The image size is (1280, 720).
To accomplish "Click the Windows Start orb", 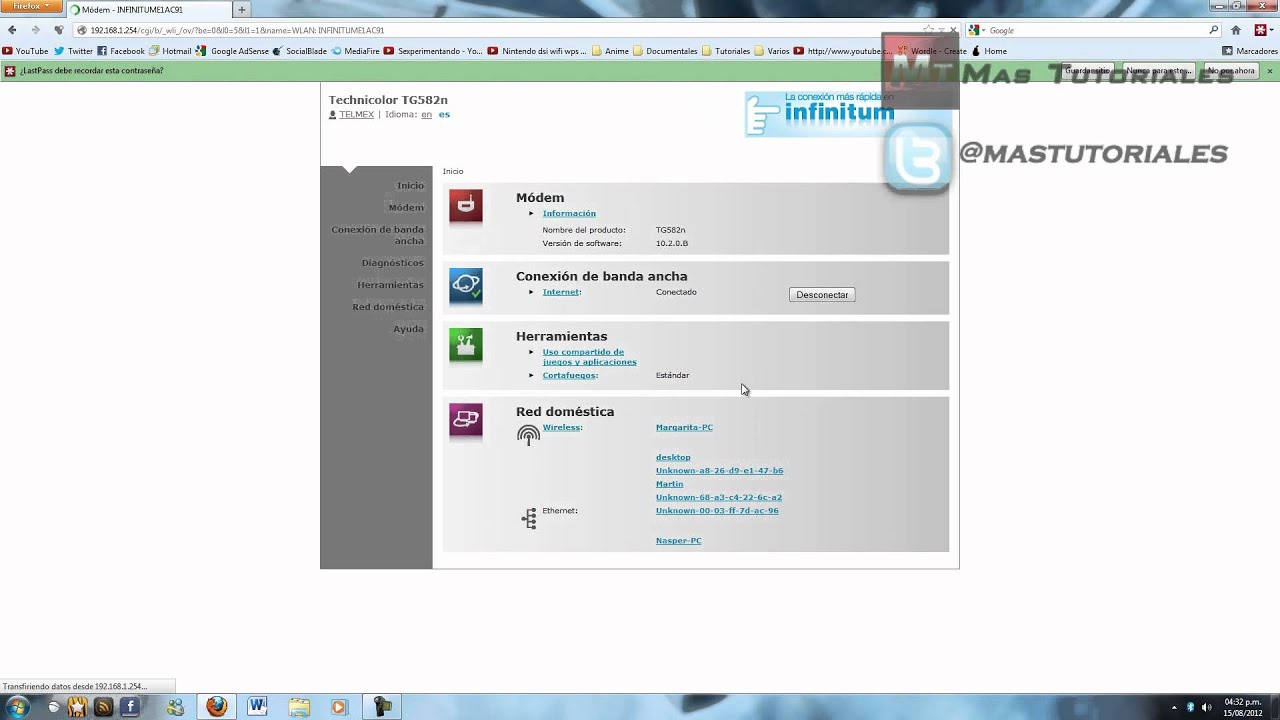I will pyautogui.click(x=17, y=707).
